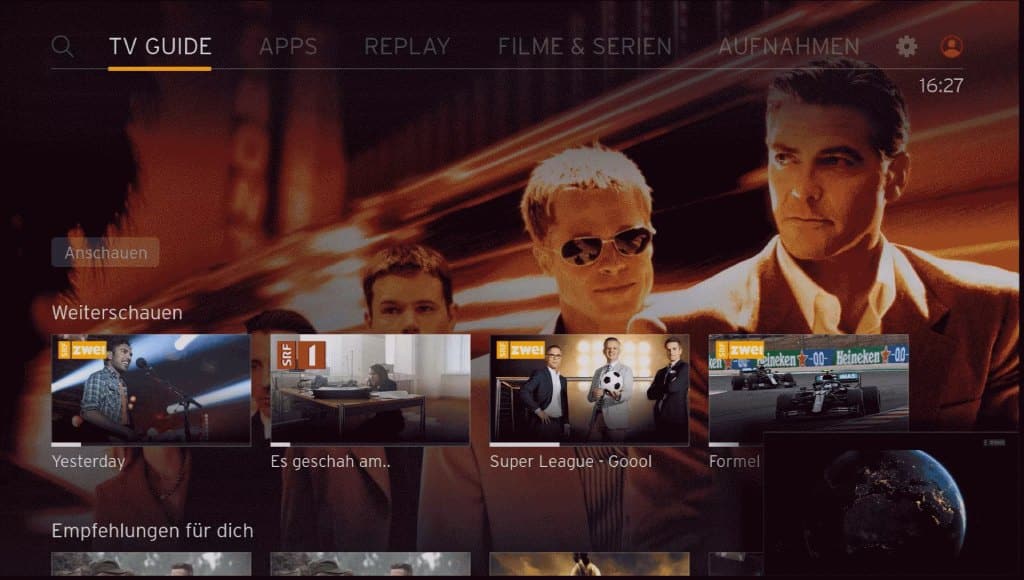Open the AUFNAHMEN section
This screenshot has height=580, width=1024.
coord(787,46)
